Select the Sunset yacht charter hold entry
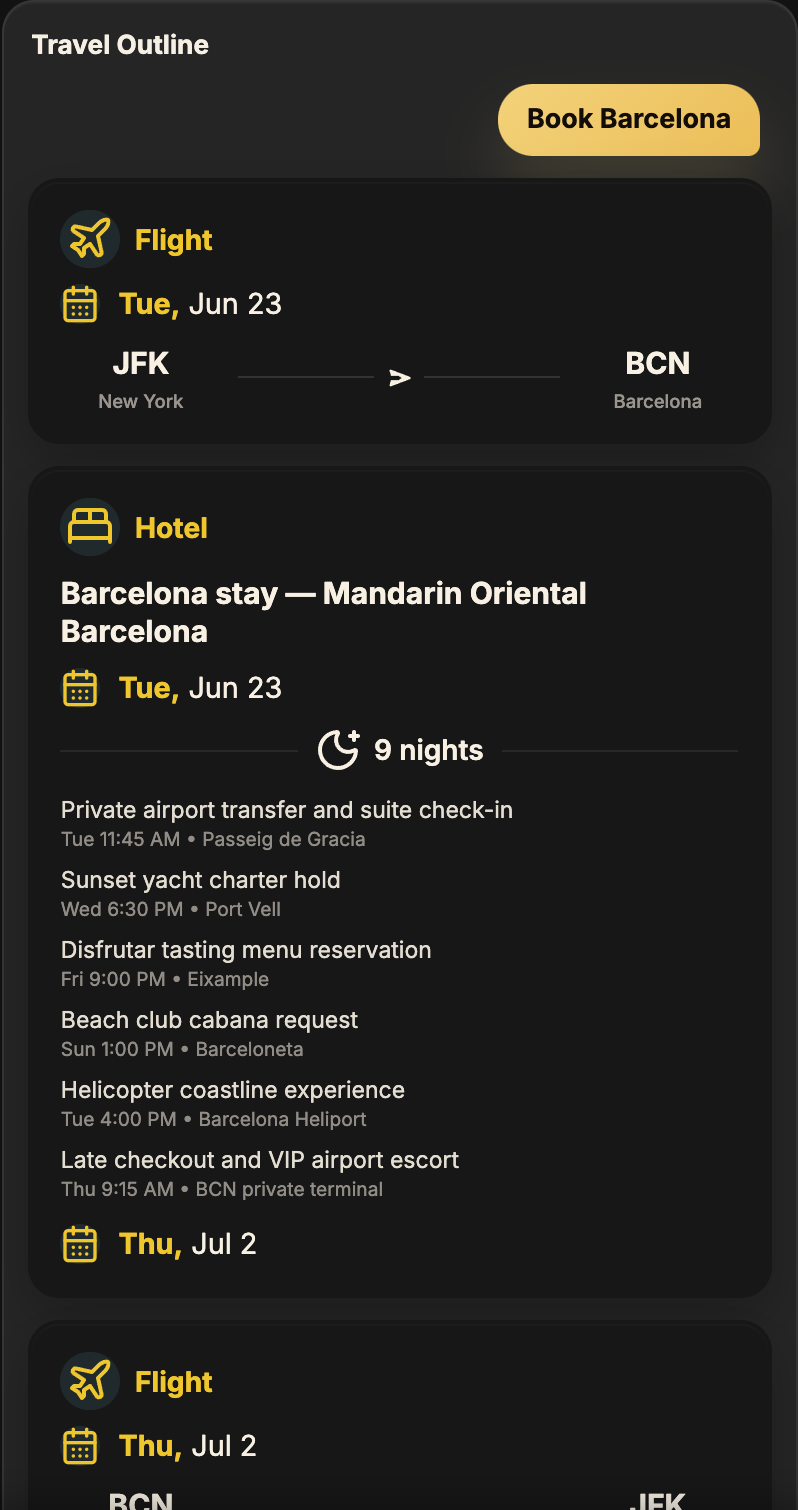798x1510 pixels. (201, 880)
